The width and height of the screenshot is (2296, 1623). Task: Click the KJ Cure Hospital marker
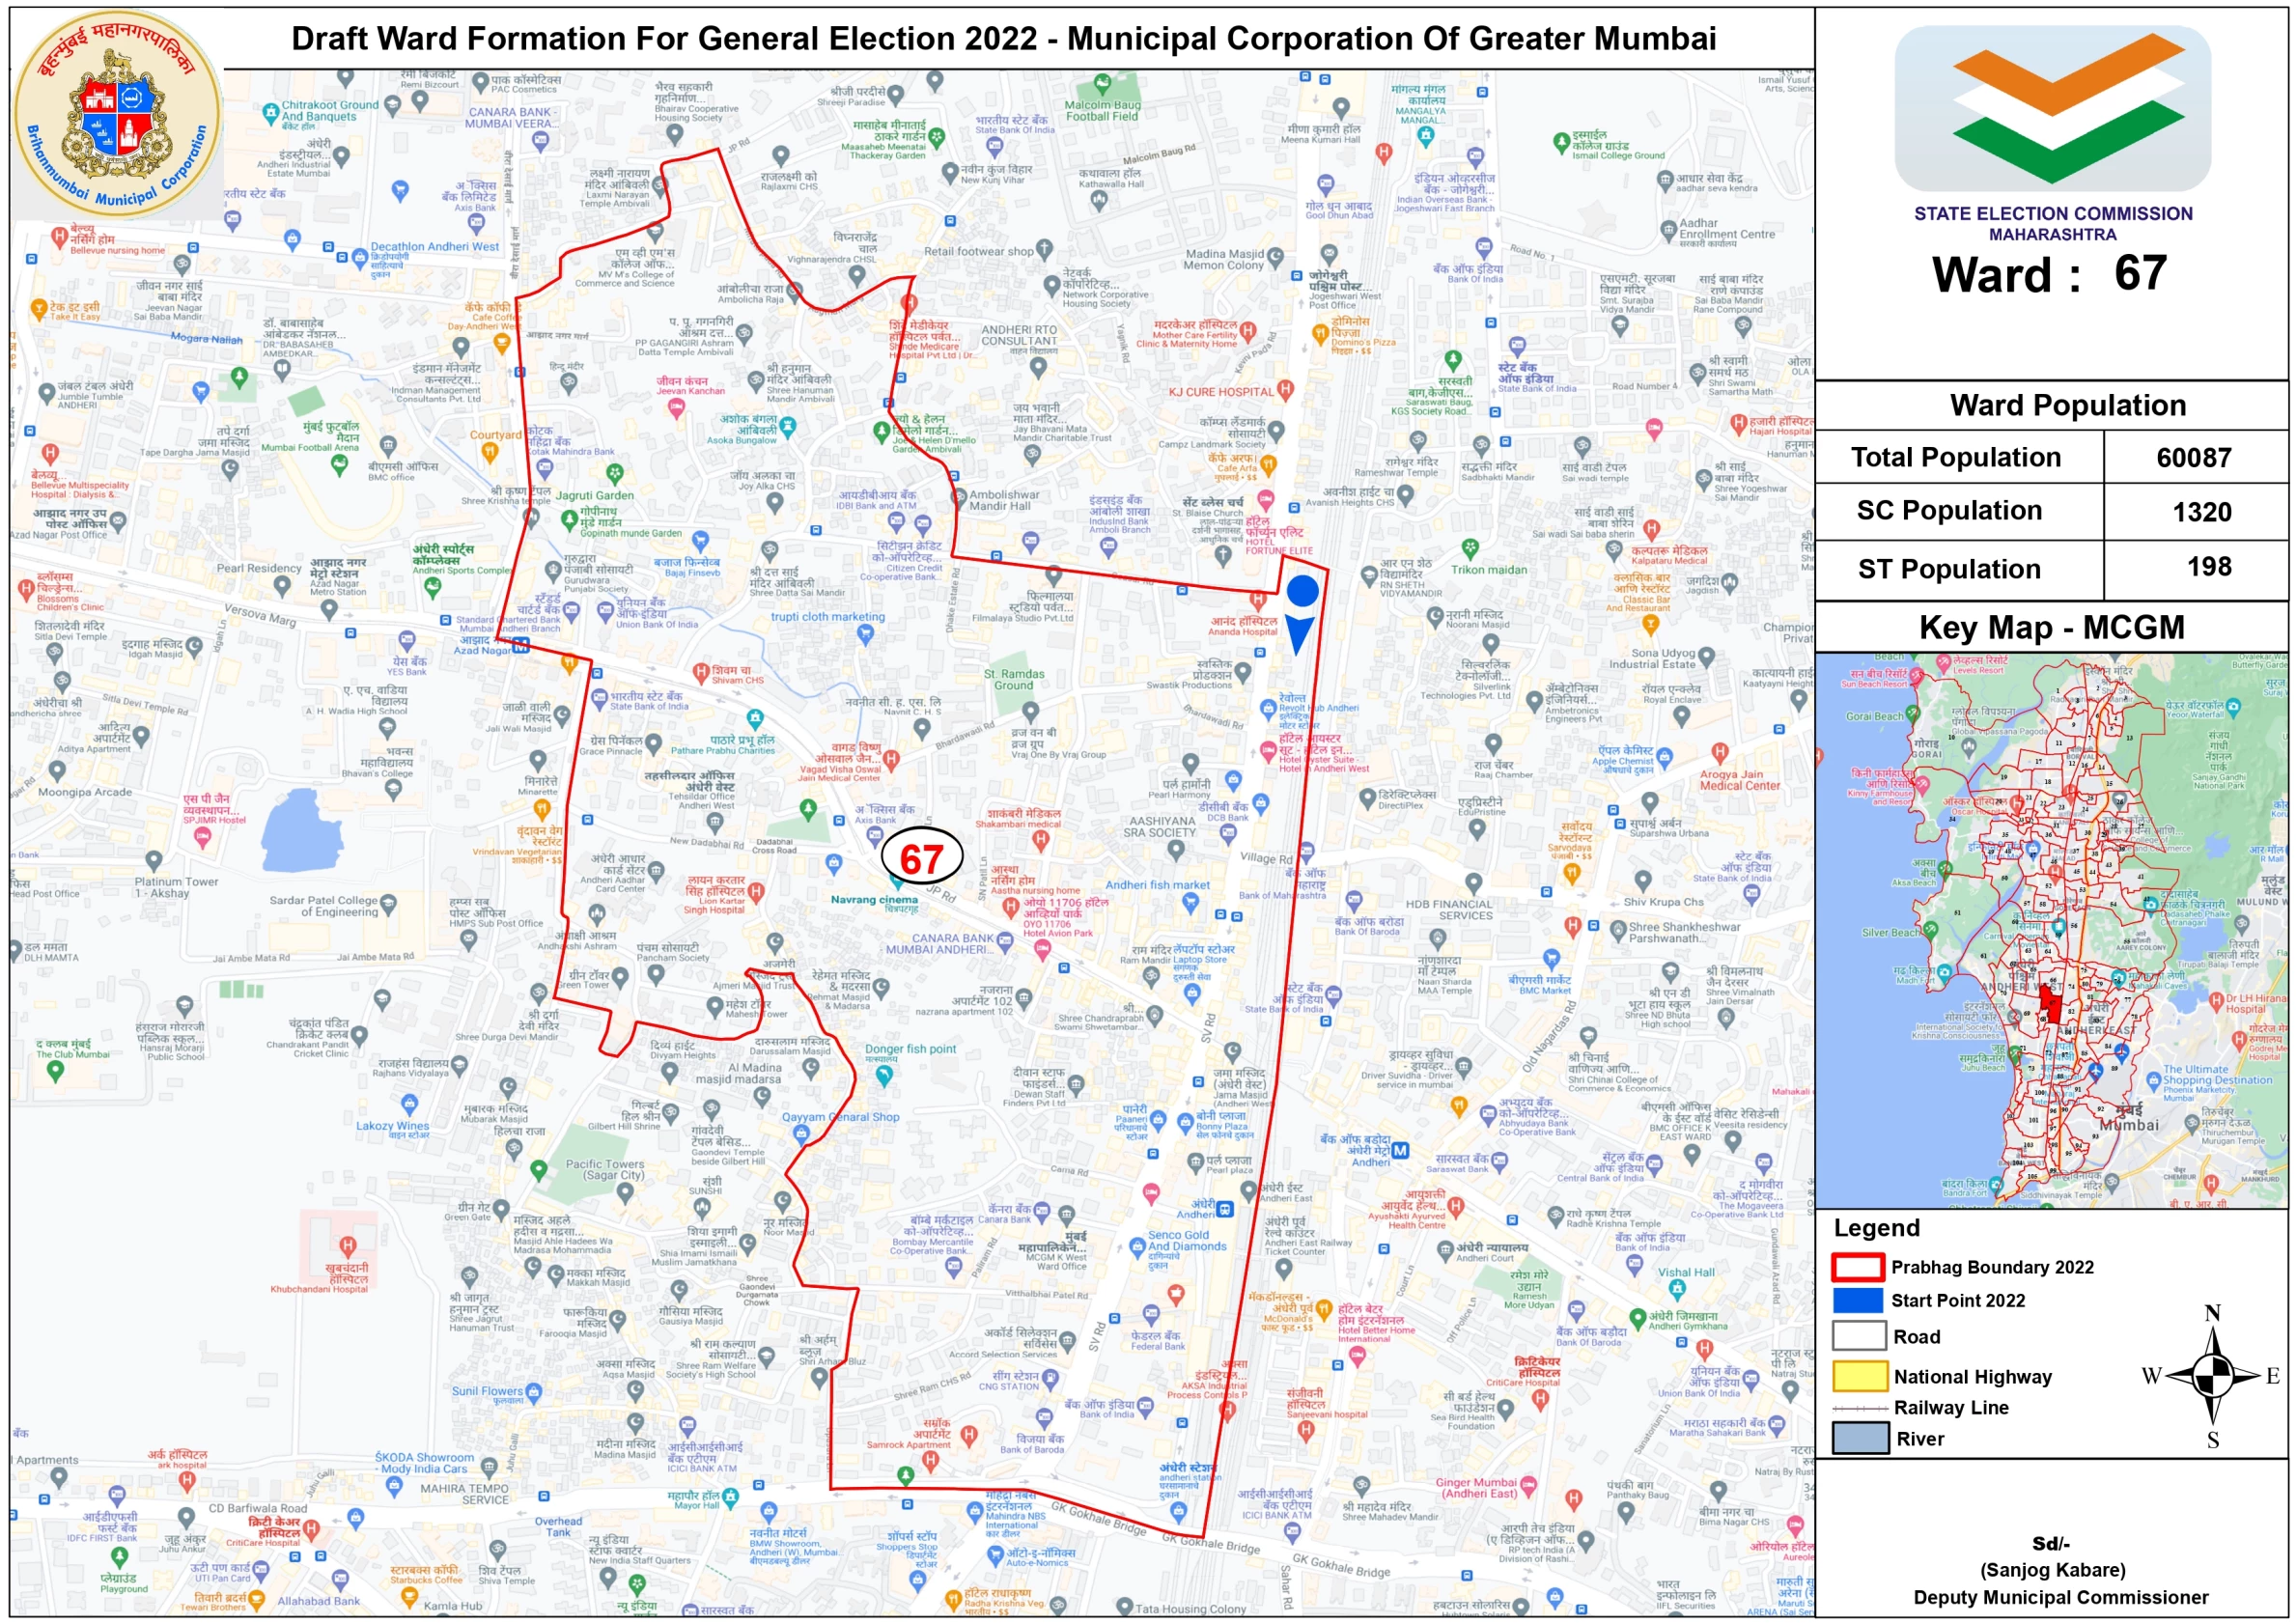(1286, 391)
